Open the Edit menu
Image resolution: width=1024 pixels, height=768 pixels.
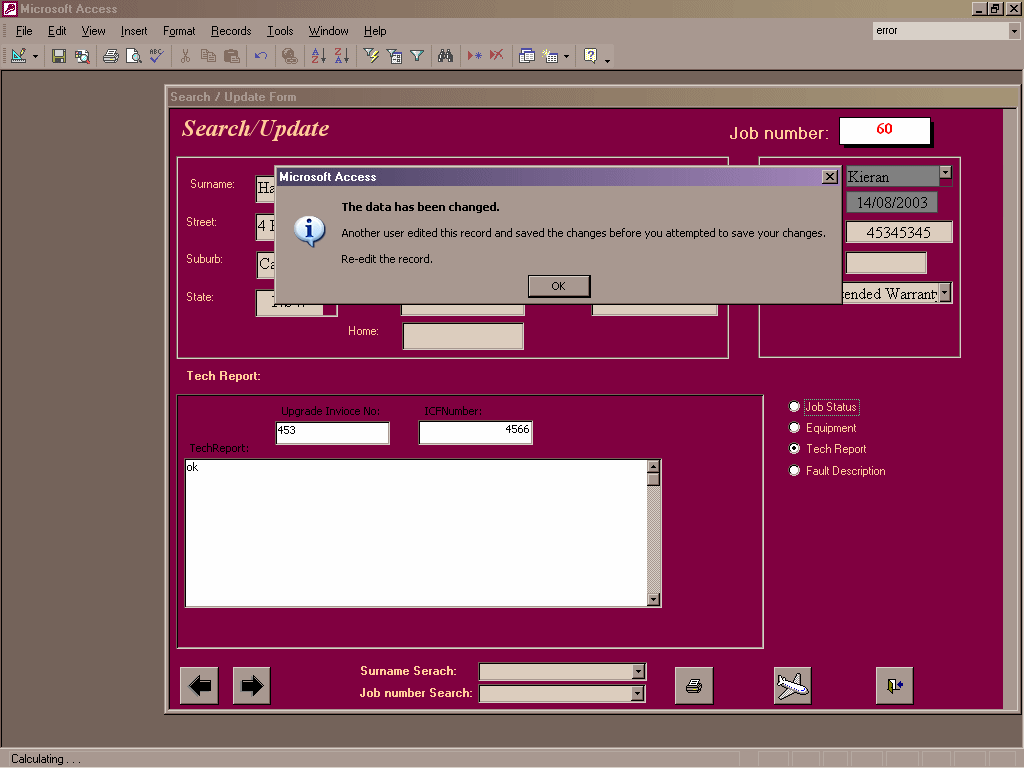[x=57, y=31]
